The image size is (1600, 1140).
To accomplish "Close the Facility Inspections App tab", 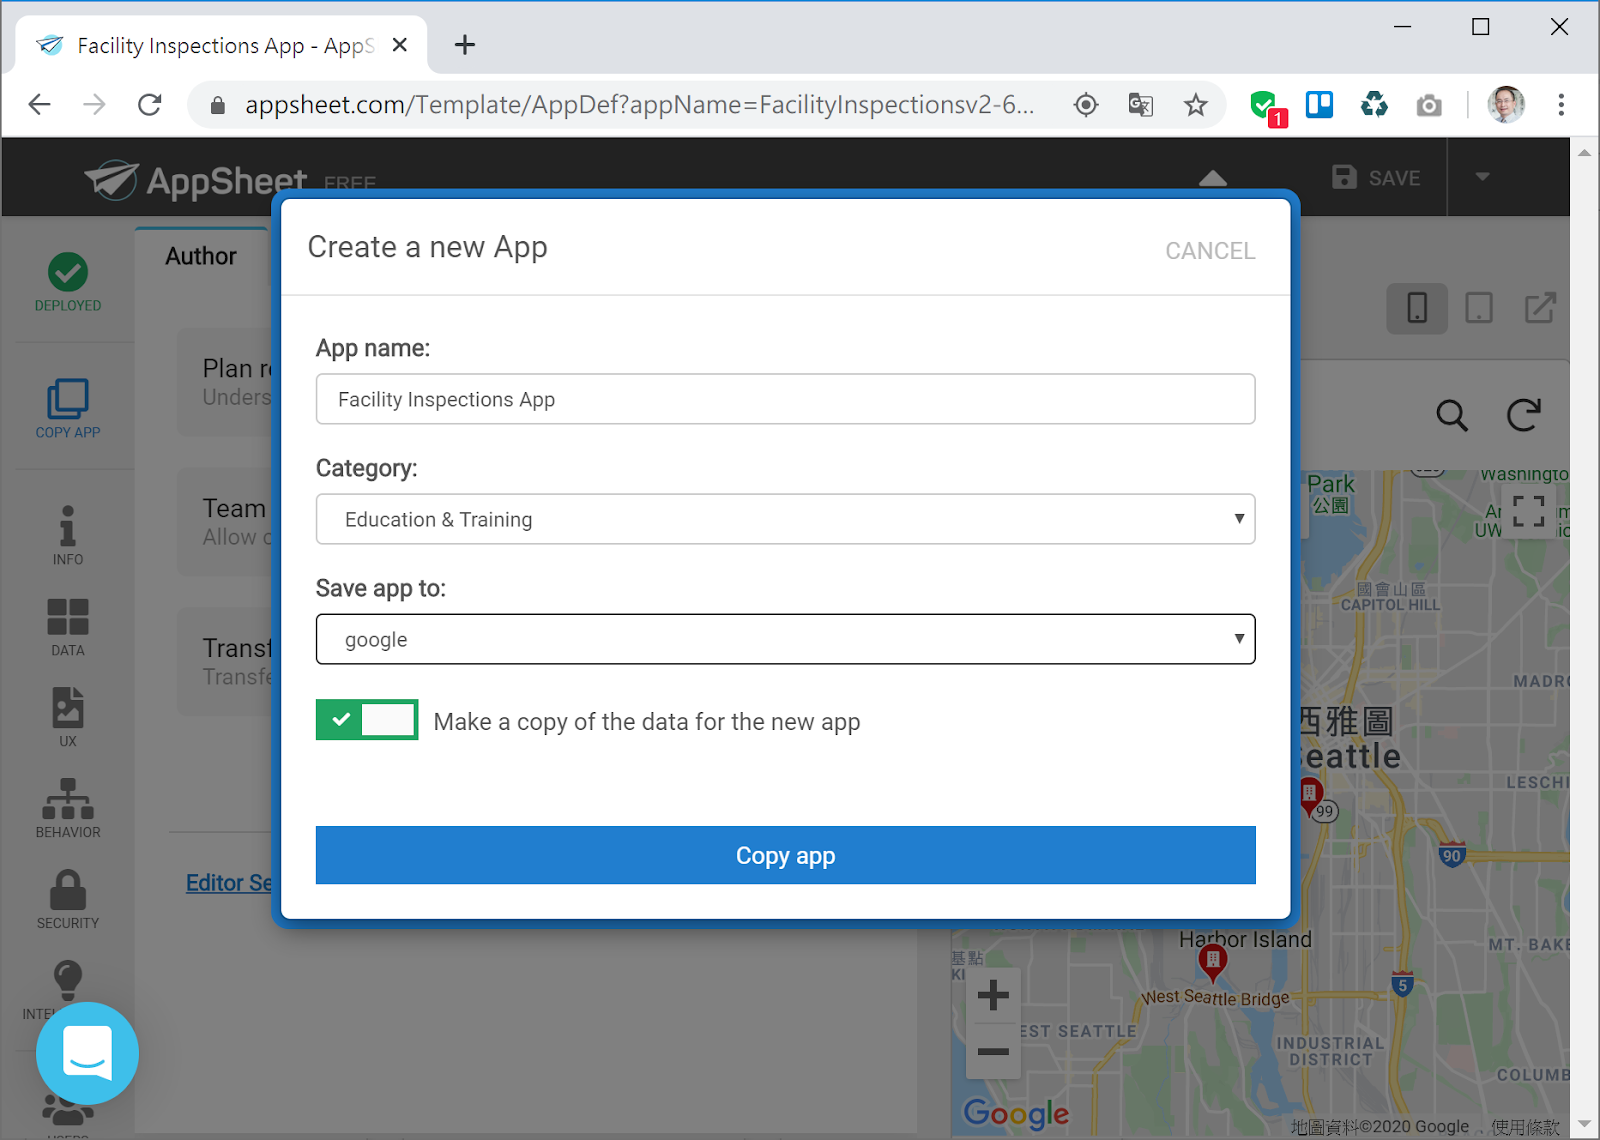I will [x=400, y=45].
